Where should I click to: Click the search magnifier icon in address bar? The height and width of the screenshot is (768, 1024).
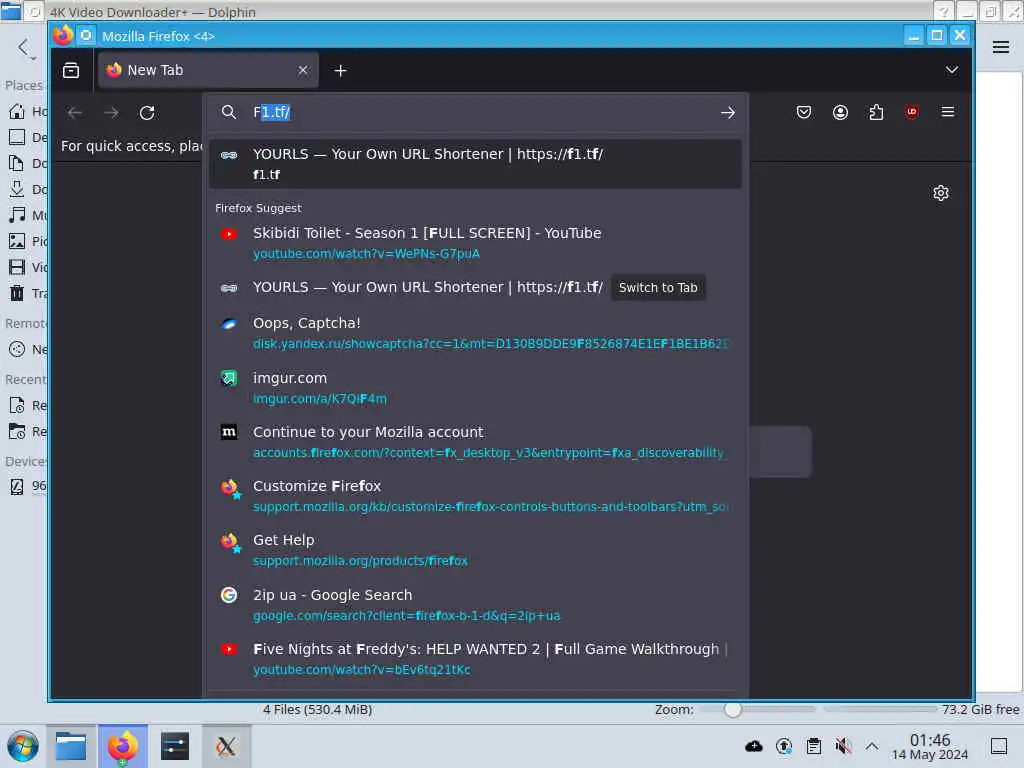pos(229,112)
